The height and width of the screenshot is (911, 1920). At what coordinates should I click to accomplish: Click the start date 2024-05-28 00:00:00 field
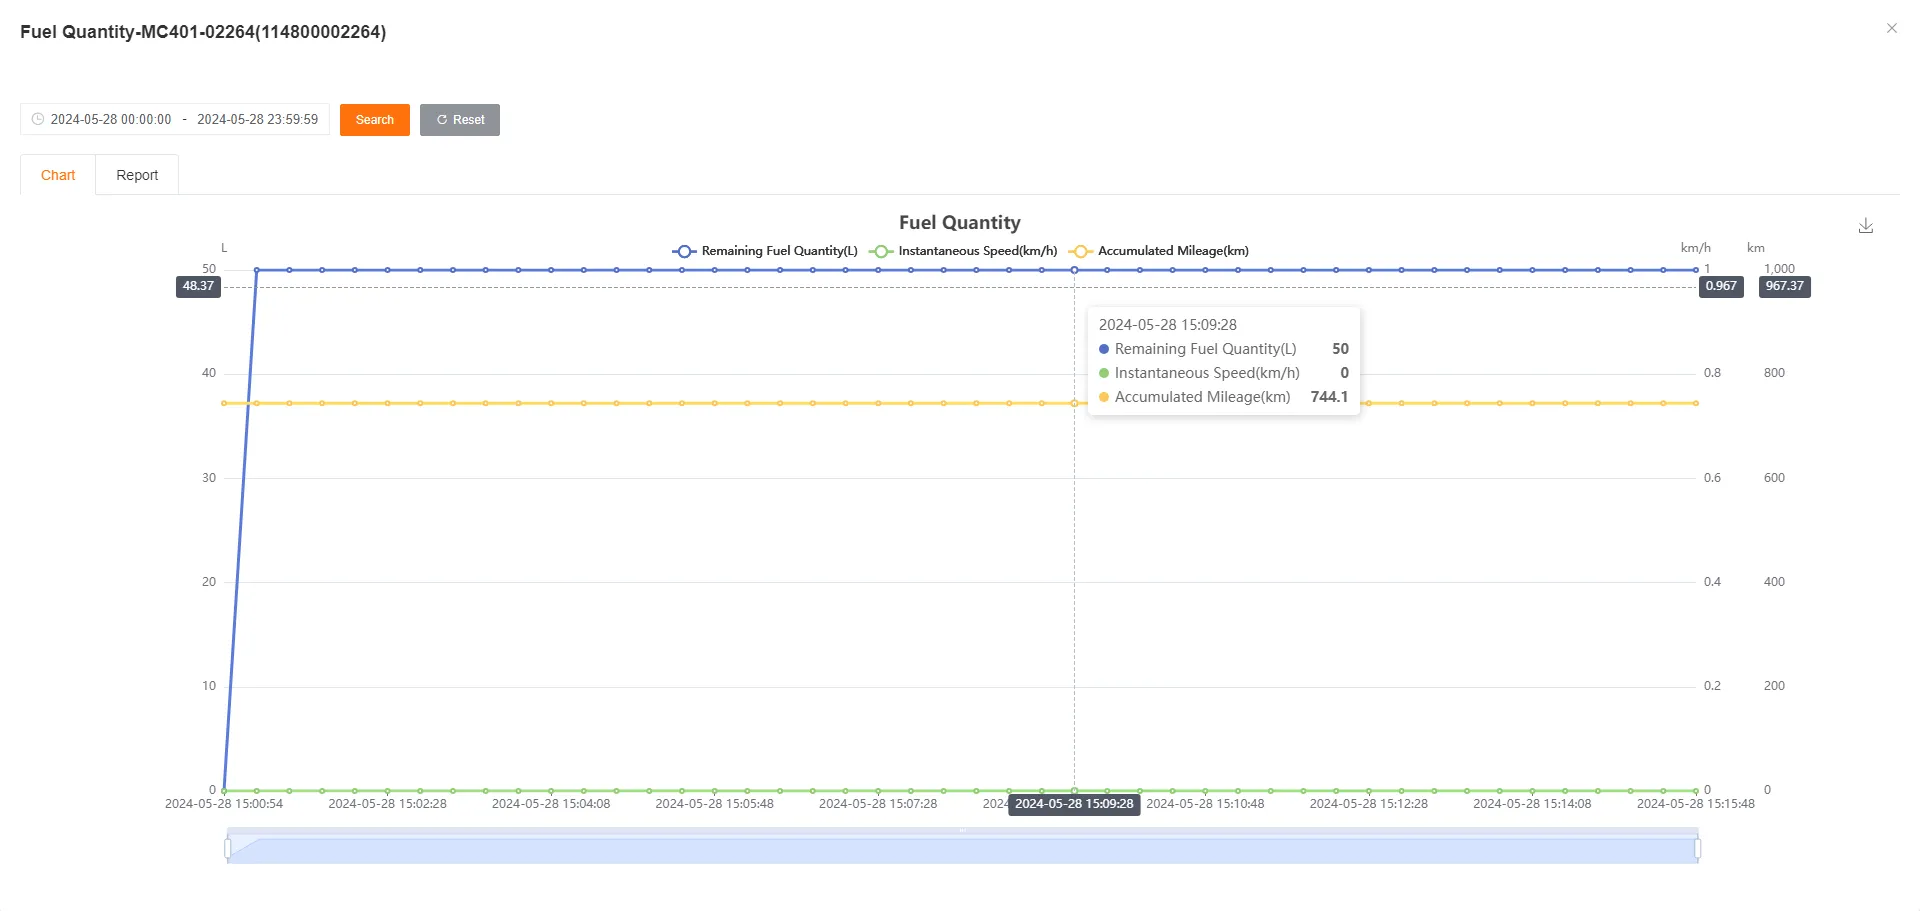click(x=111, y=119)
